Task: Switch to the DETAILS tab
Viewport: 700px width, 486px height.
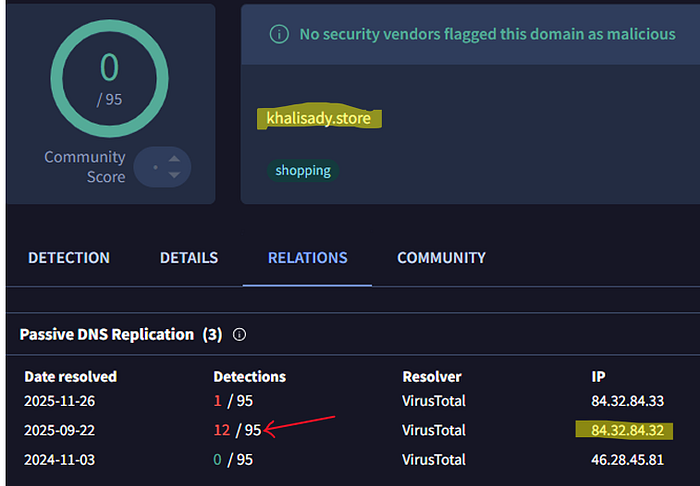Action: pyautogui.click(x=189, y=258)
